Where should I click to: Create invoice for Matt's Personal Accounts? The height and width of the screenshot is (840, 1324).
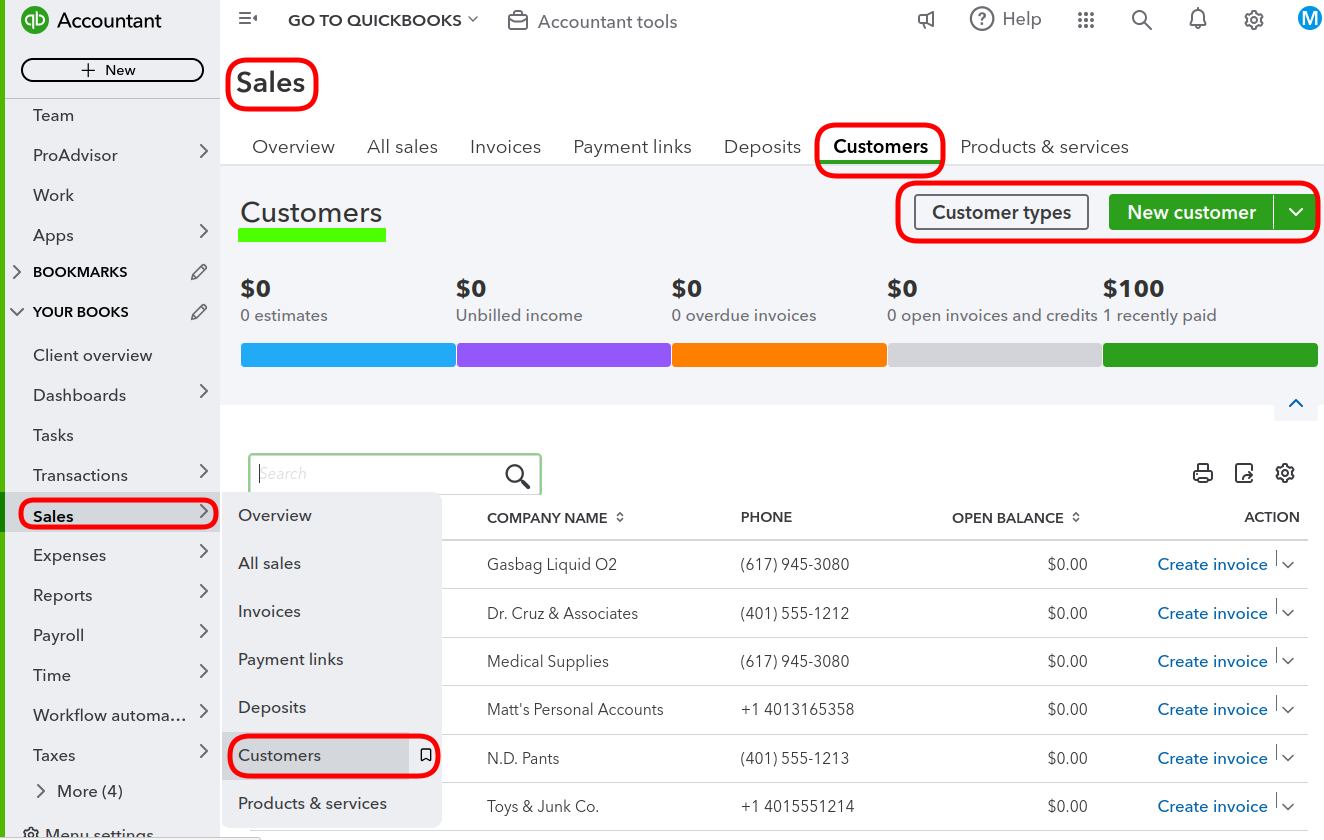pyautogui.click(x=1212, y=709)
